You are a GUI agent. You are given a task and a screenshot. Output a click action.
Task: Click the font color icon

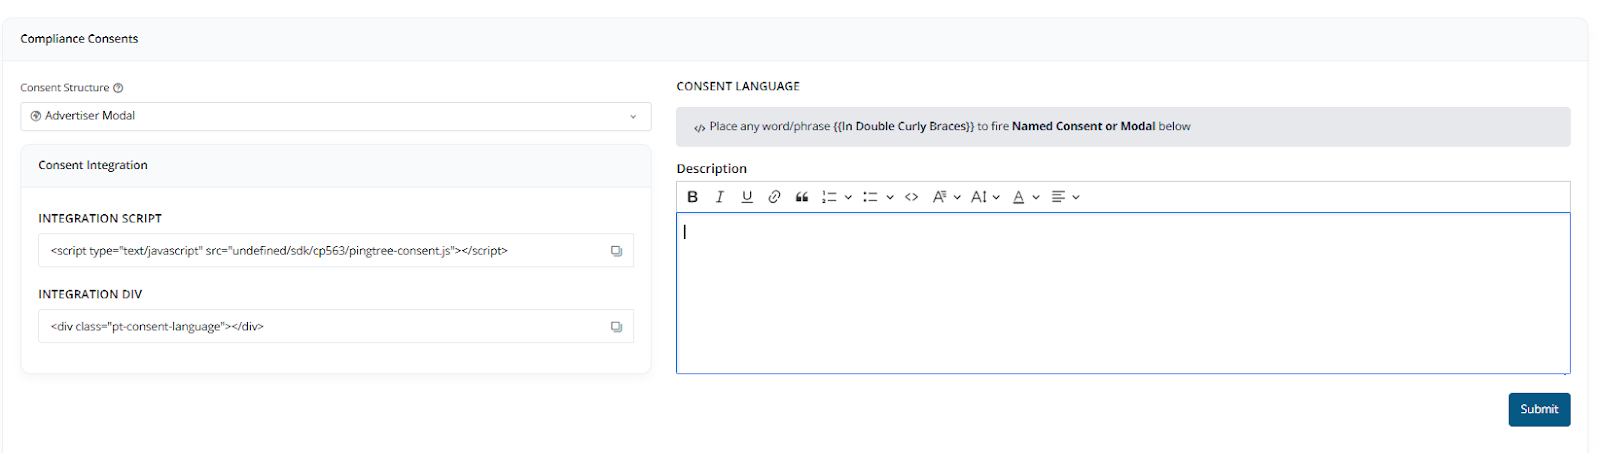[1018, 197]
